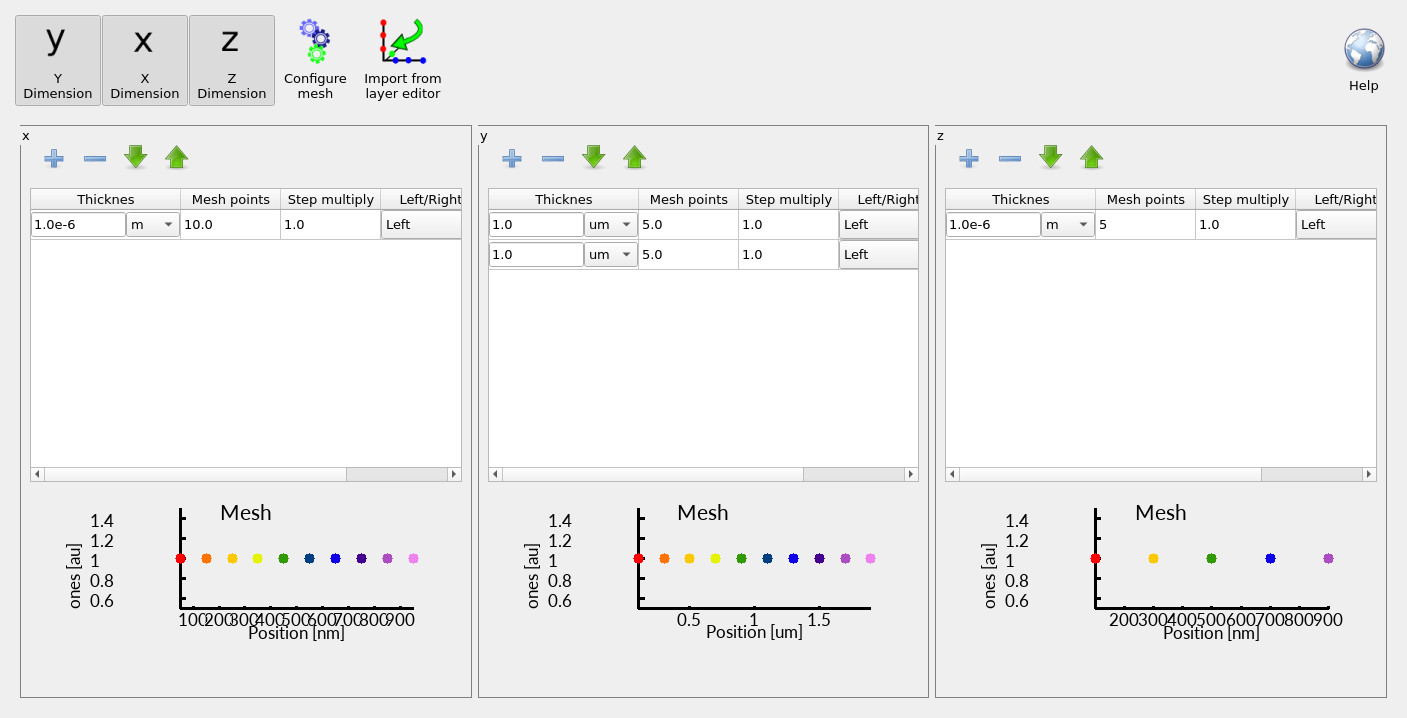Image resolution: width=1407 pixels, height=718 pixels.
Task: Switch to the Y Dimension view
Action: click(57, 60)
